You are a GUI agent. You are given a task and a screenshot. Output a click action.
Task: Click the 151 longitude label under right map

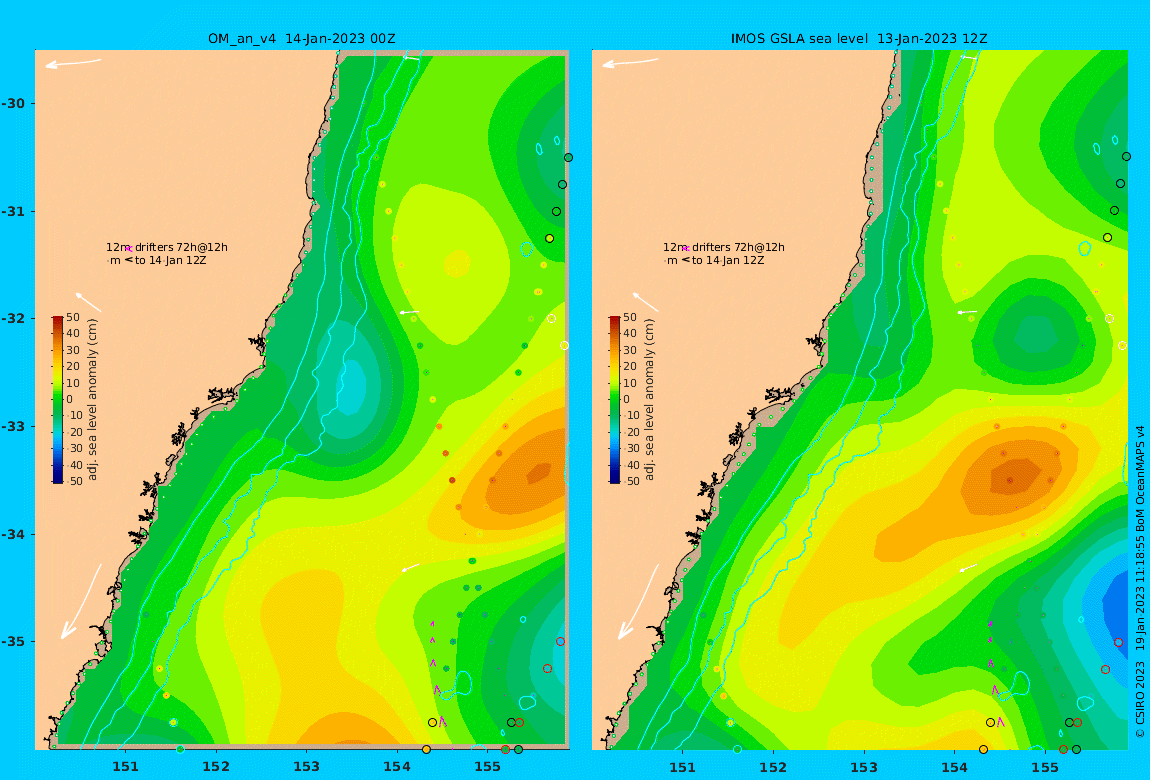pyautogui.click(x=683, y=767)
